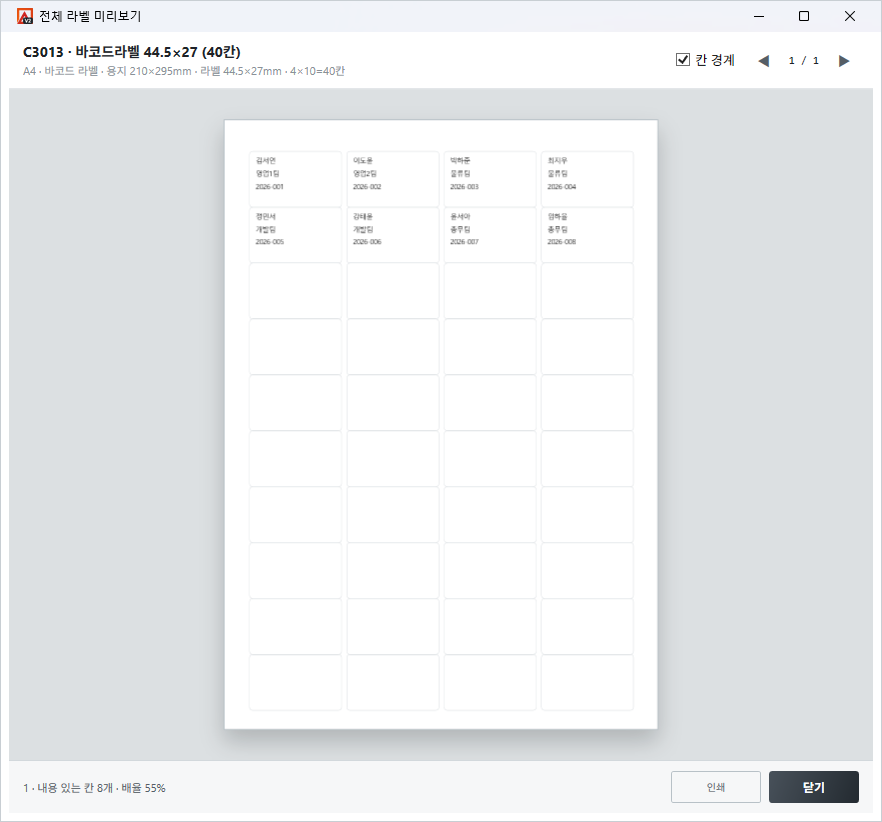Click 총무팀 on the 2026-007 label

click(x=460, y=230)
